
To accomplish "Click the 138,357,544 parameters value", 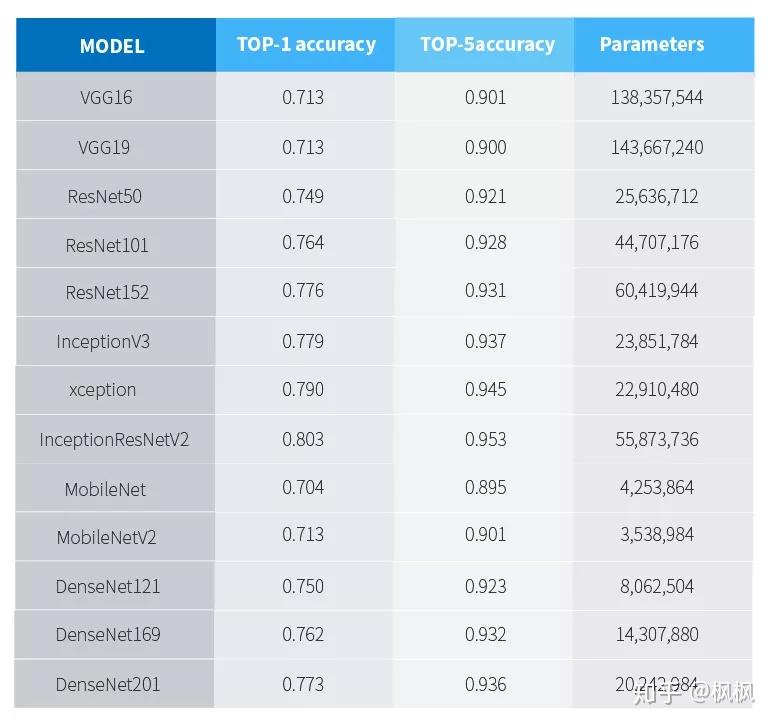I will (x=657, y=98).
